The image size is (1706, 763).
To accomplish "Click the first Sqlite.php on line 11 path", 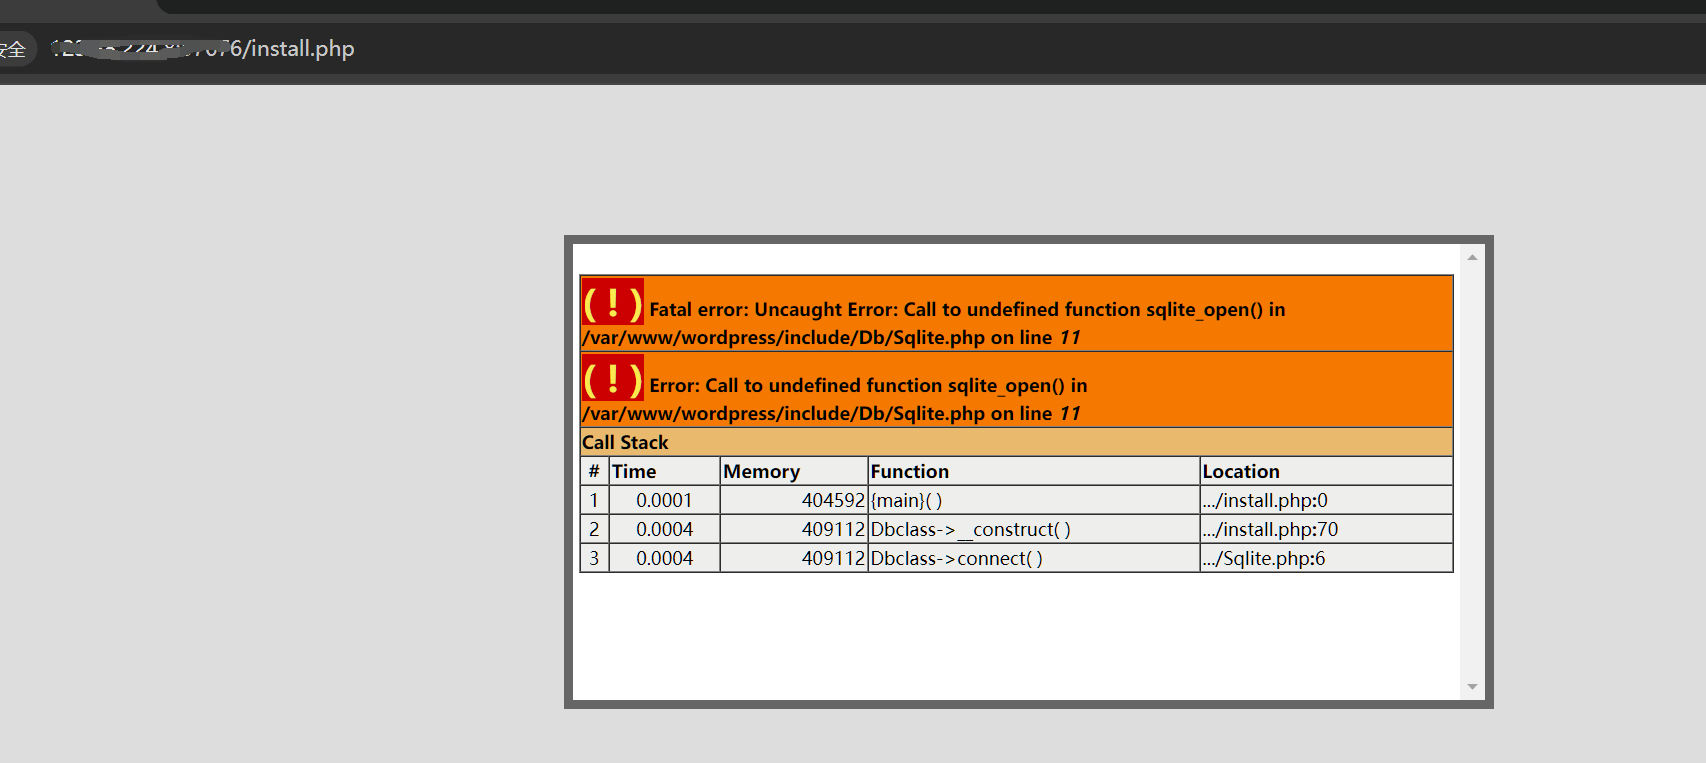I will 831,338.
